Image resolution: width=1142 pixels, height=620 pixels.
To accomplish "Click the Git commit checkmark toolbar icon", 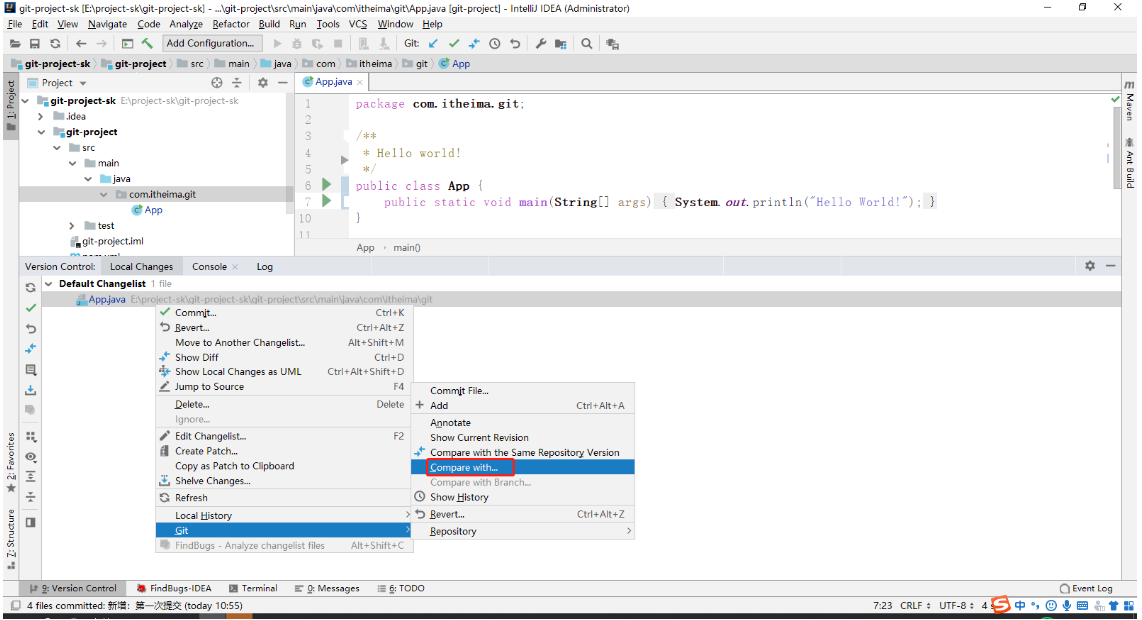I will [x=454, y=44].
